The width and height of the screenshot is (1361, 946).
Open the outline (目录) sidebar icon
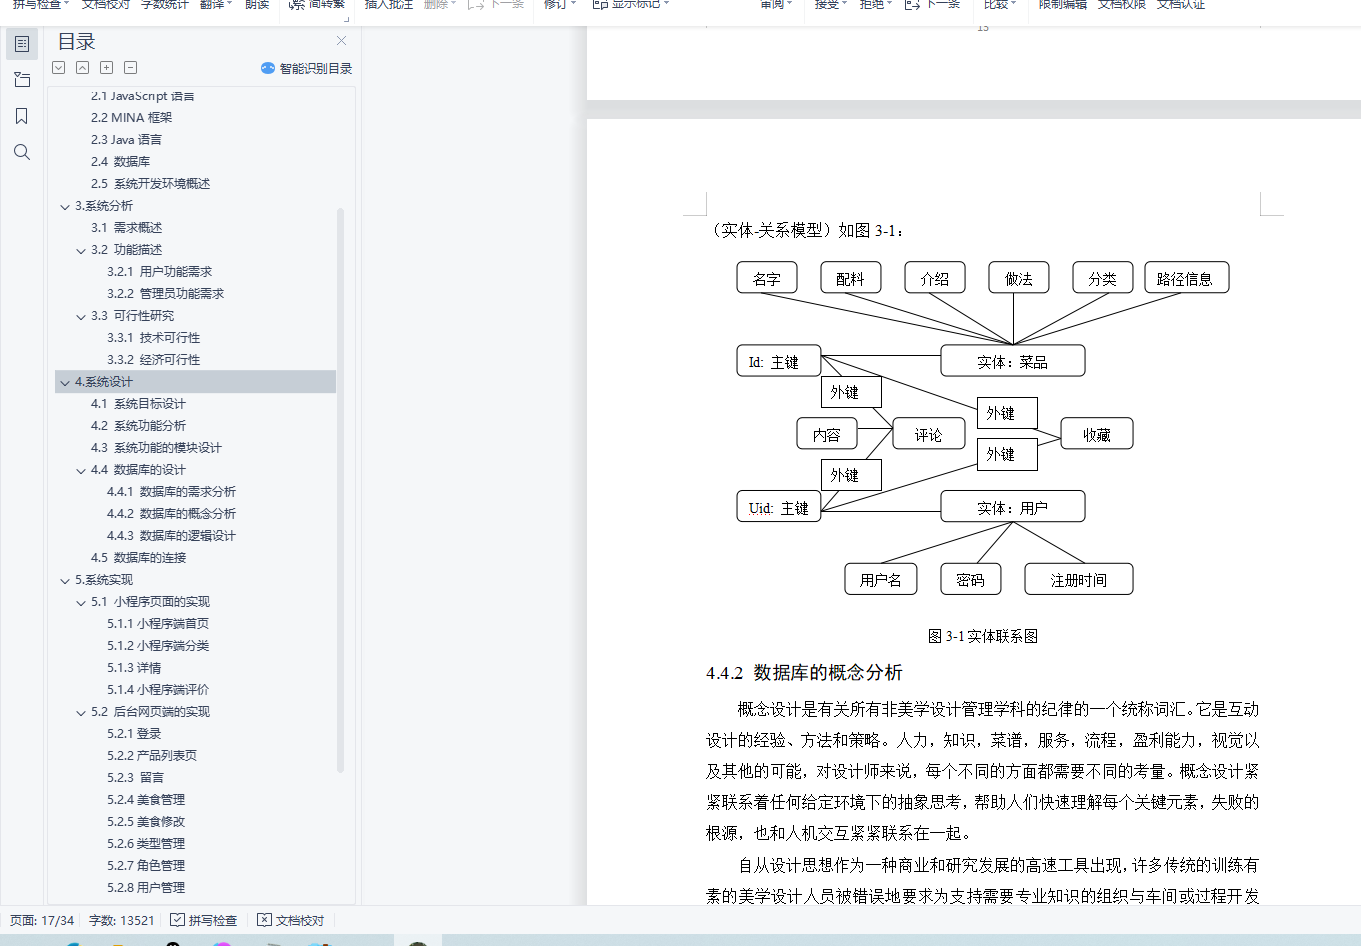pyautogui.click(x=22, y=44)
